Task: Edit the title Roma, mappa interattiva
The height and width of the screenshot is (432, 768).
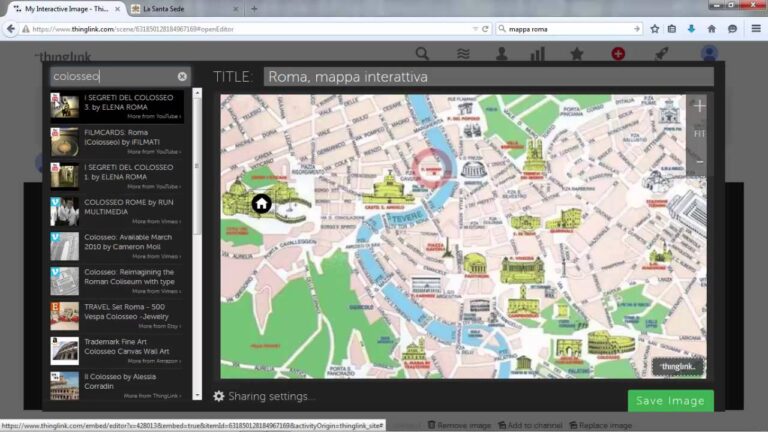Action: point(488,77)
